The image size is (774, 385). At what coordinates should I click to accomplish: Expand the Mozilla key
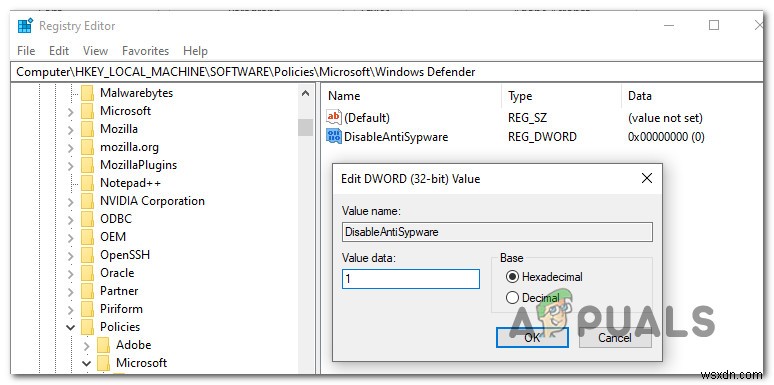point(71,130)
